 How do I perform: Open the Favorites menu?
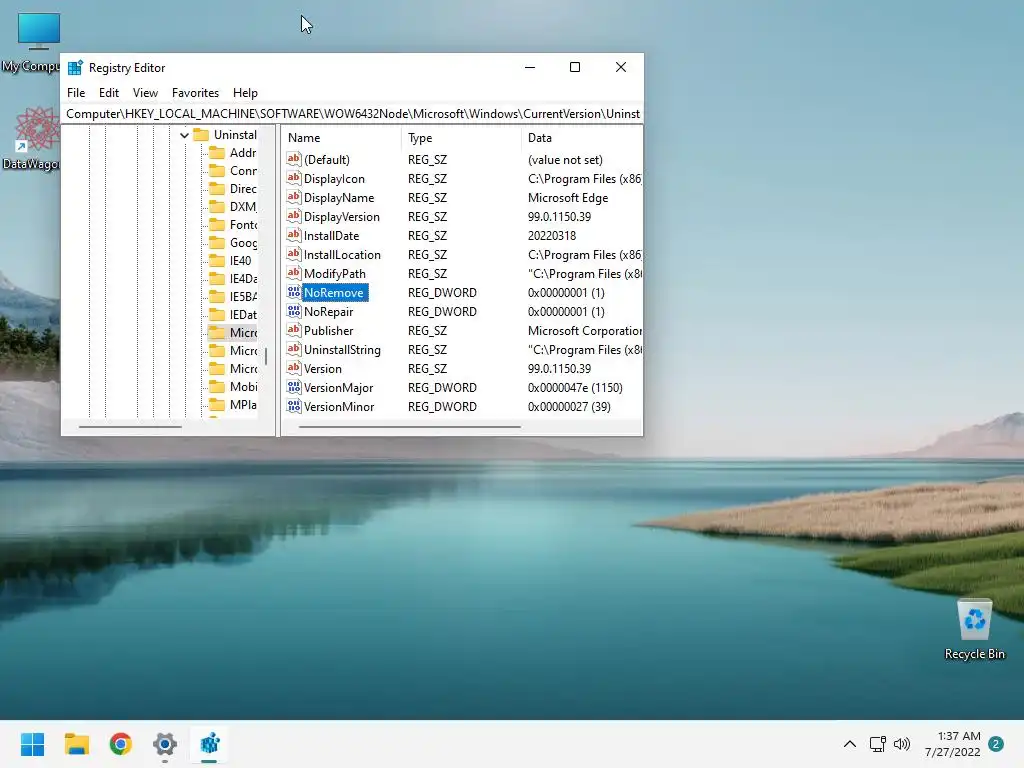tap(195, 93)
